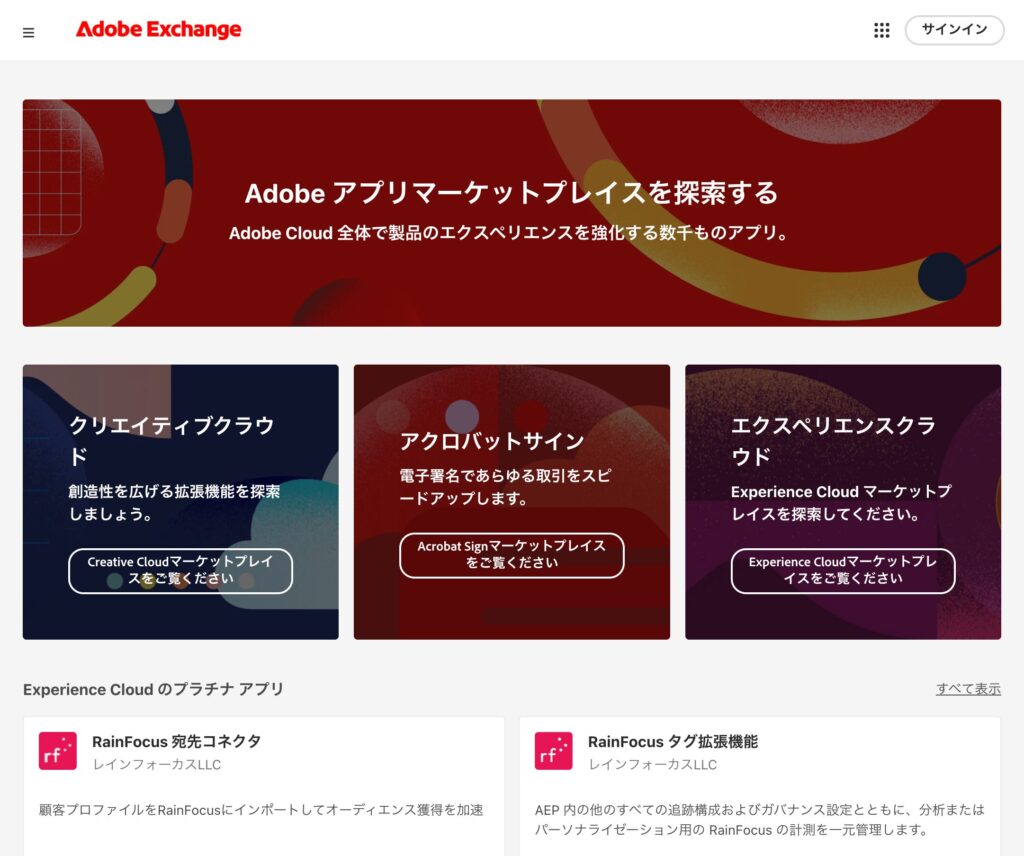
Task: Click the RainFocus 宛先コネクタ app icon
Action: pos(58,751)
